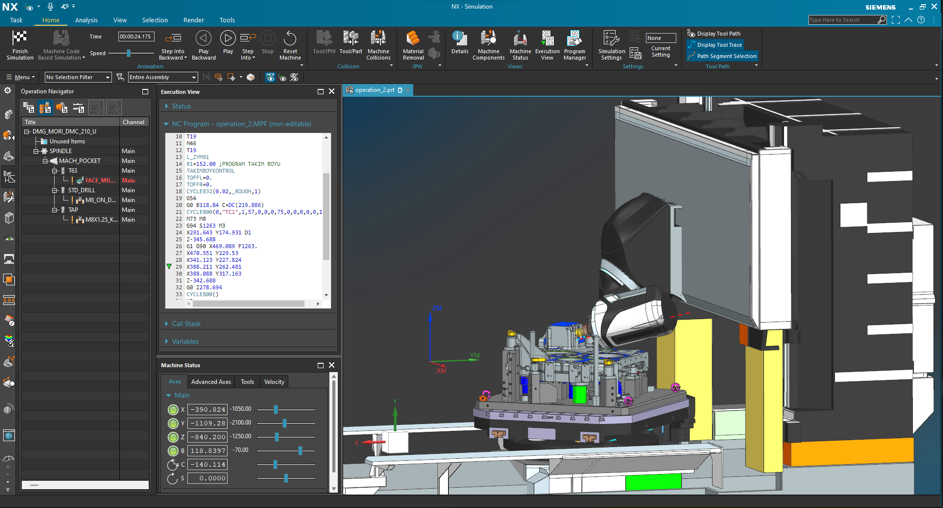The height and width of the screenshot is (508, 943).
Task: Select the FACE_MIL operation in the navigator
Action: coord(100,180)
